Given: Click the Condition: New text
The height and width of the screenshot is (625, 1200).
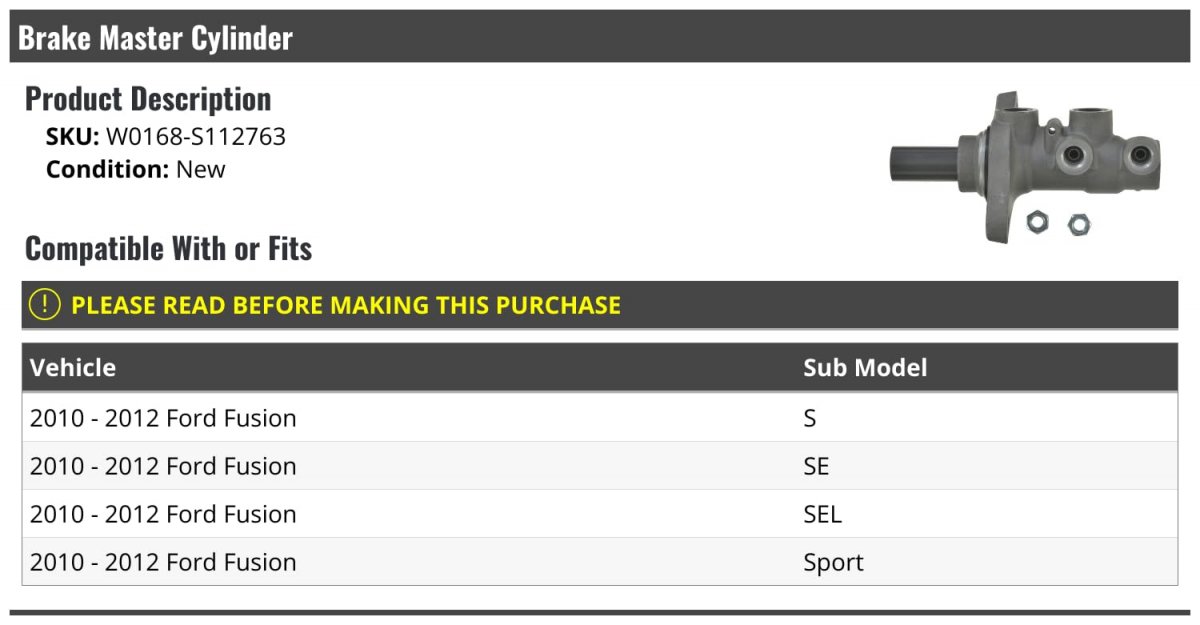Looking at the screenshot, I should (136, 169).
